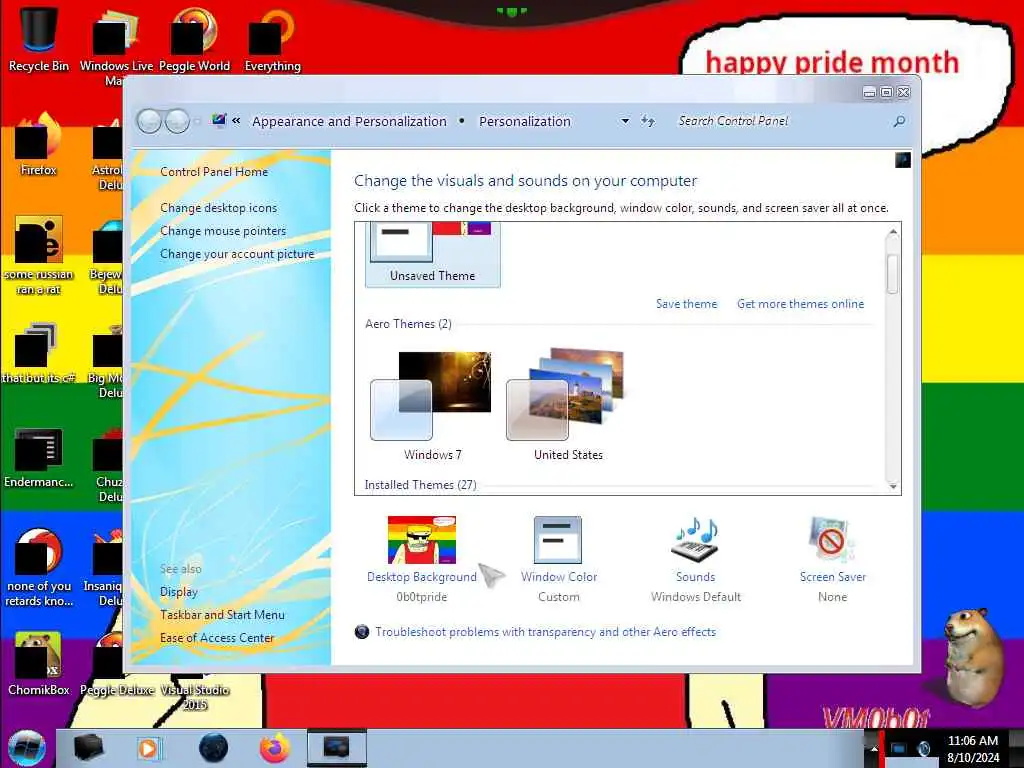The height and width of the screenshot is (768, 1024).
Task: Open the Recycle Bin desktop icon
Action: (39, 39)
